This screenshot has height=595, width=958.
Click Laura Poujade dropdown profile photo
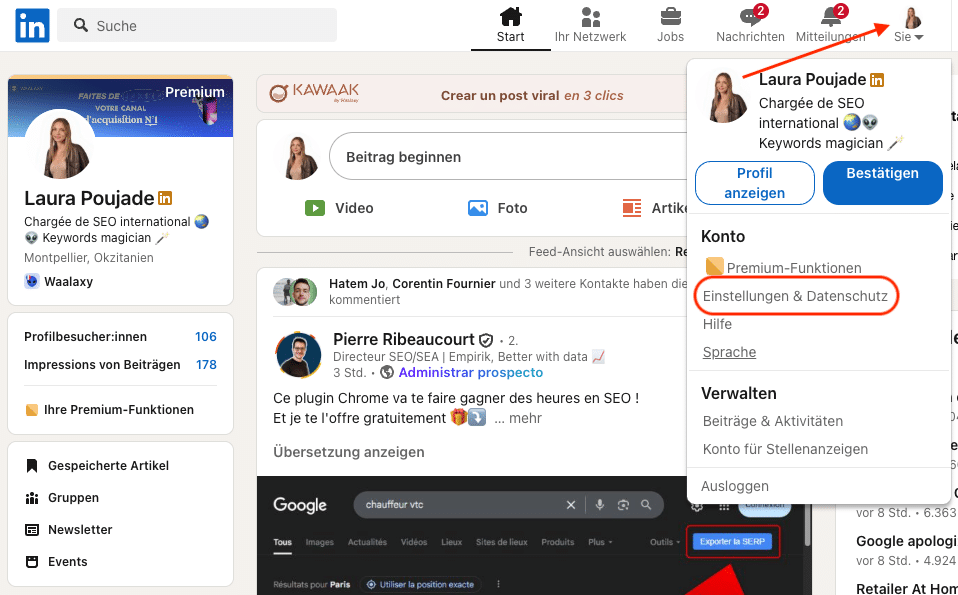[x=725, y=97]
